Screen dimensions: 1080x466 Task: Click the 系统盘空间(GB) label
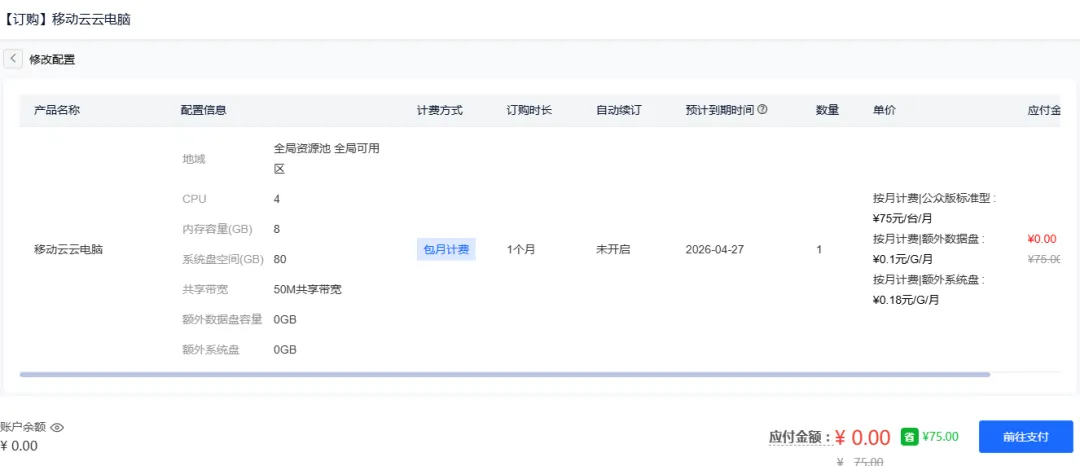point(223,260)
